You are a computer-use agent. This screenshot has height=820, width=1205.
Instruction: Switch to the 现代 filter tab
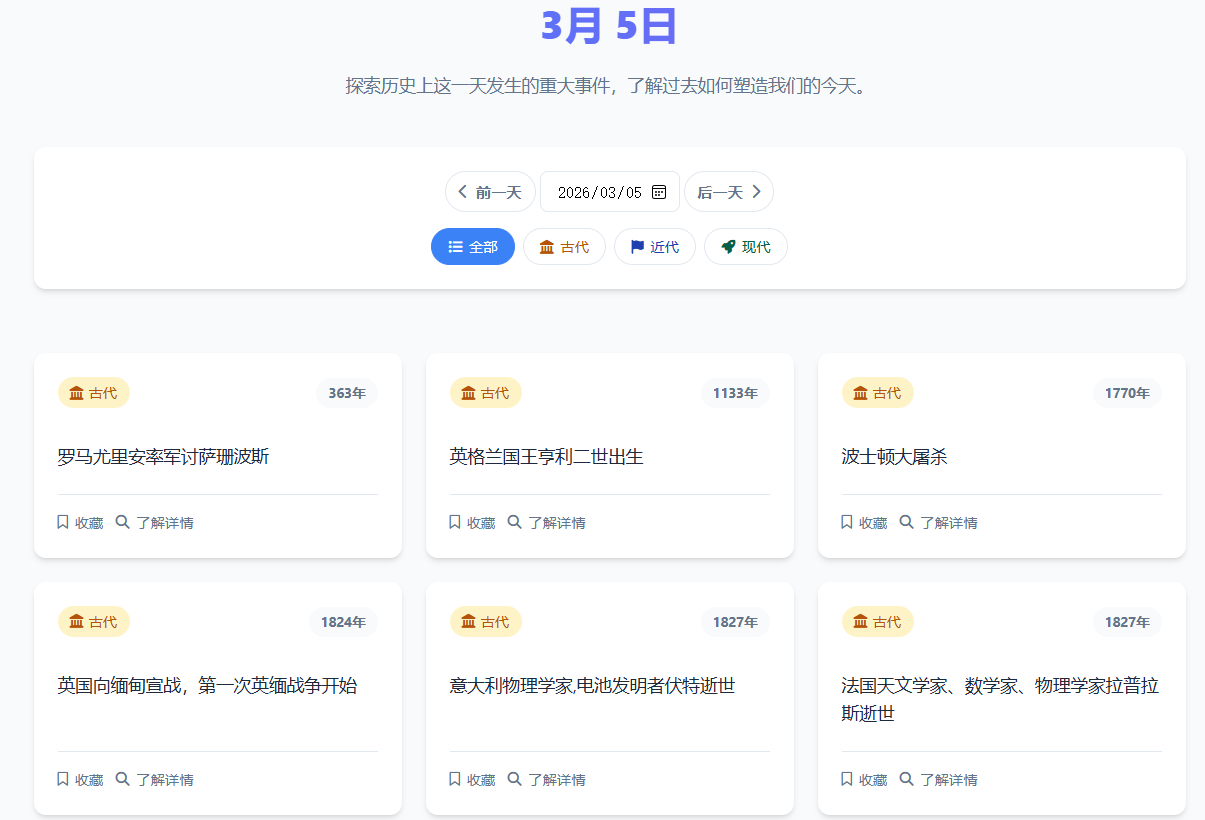[745, 247]
